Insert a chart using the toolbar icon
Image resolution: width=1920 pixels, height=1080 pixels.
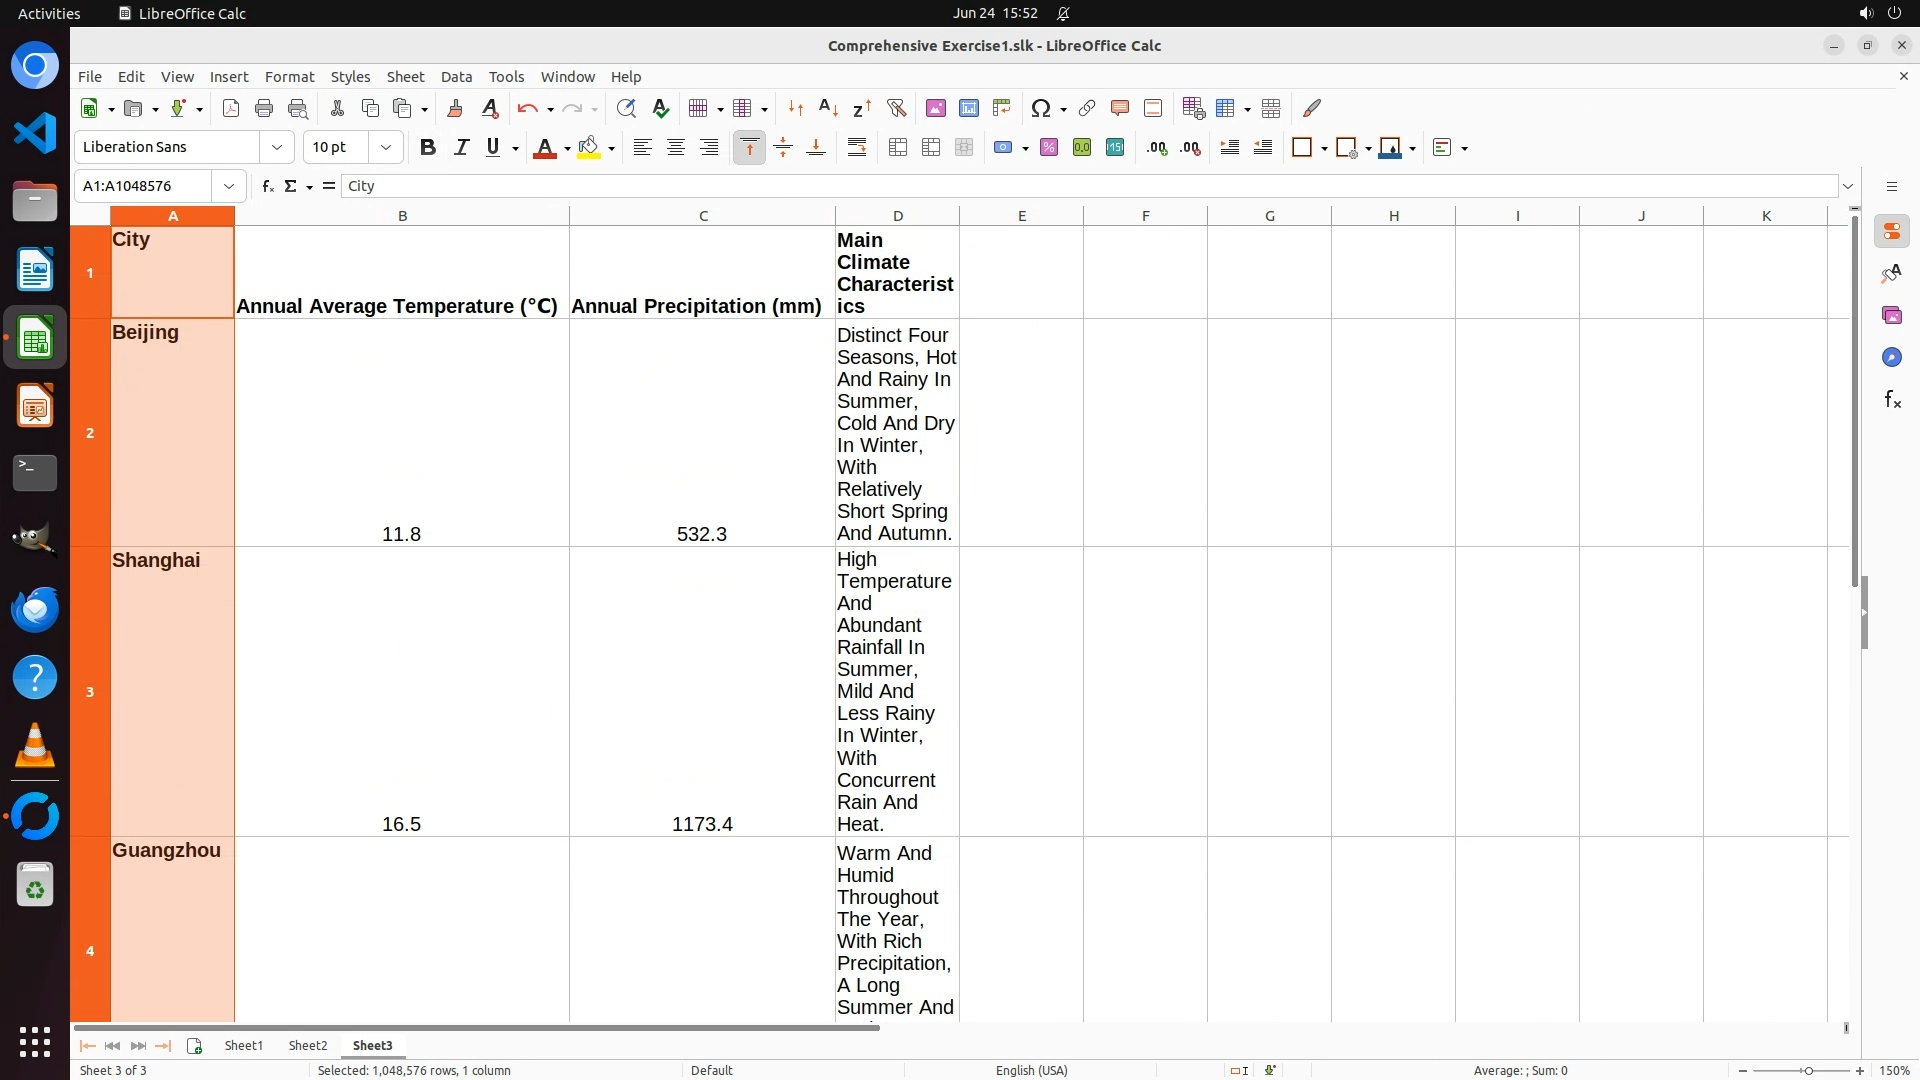coord(968,108)
